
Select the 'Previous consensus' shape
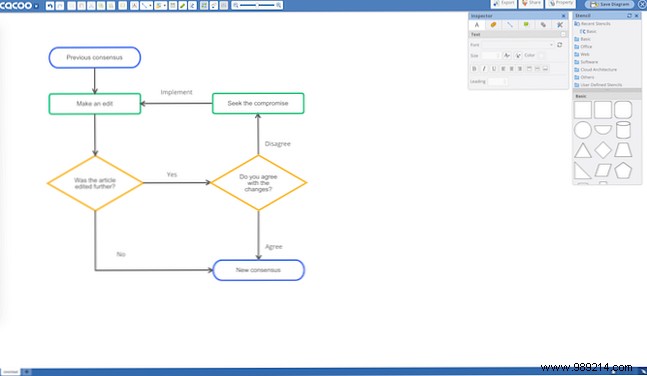[x=94, y=57]
